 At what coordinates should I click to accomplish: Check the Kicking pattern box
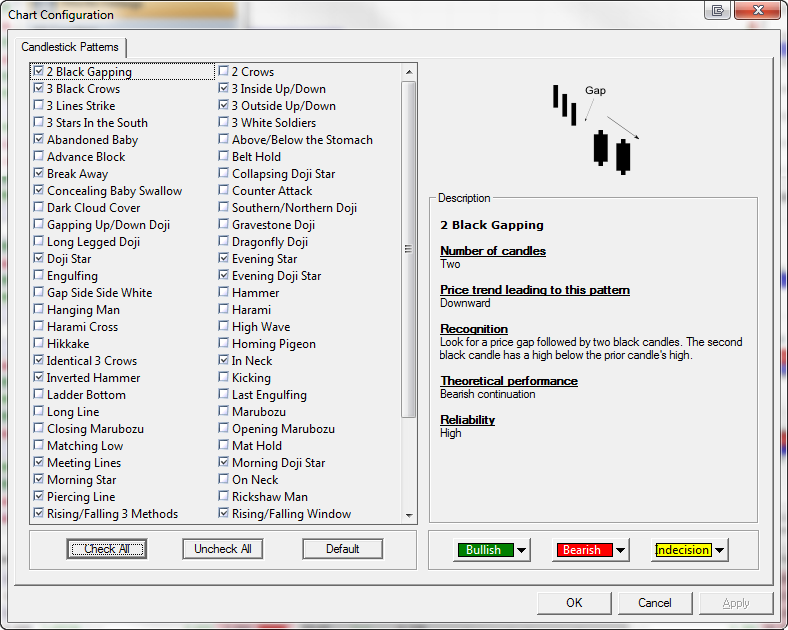pyautogui.click(x=224, y=377)
